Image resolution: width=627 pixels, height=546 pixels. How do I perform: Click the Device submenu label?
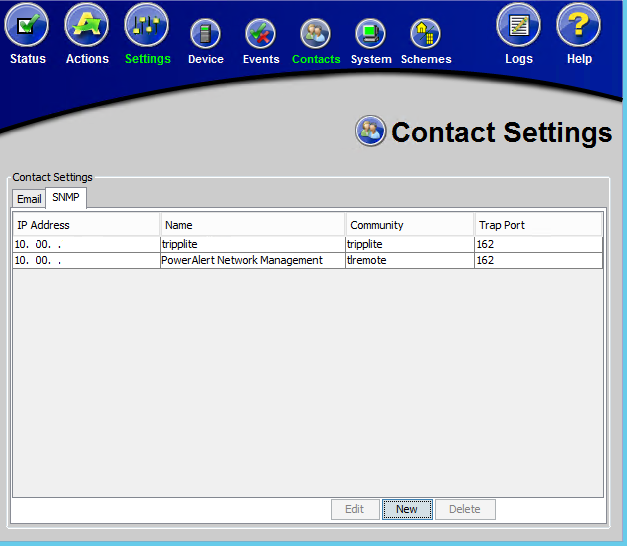(206, 59)
